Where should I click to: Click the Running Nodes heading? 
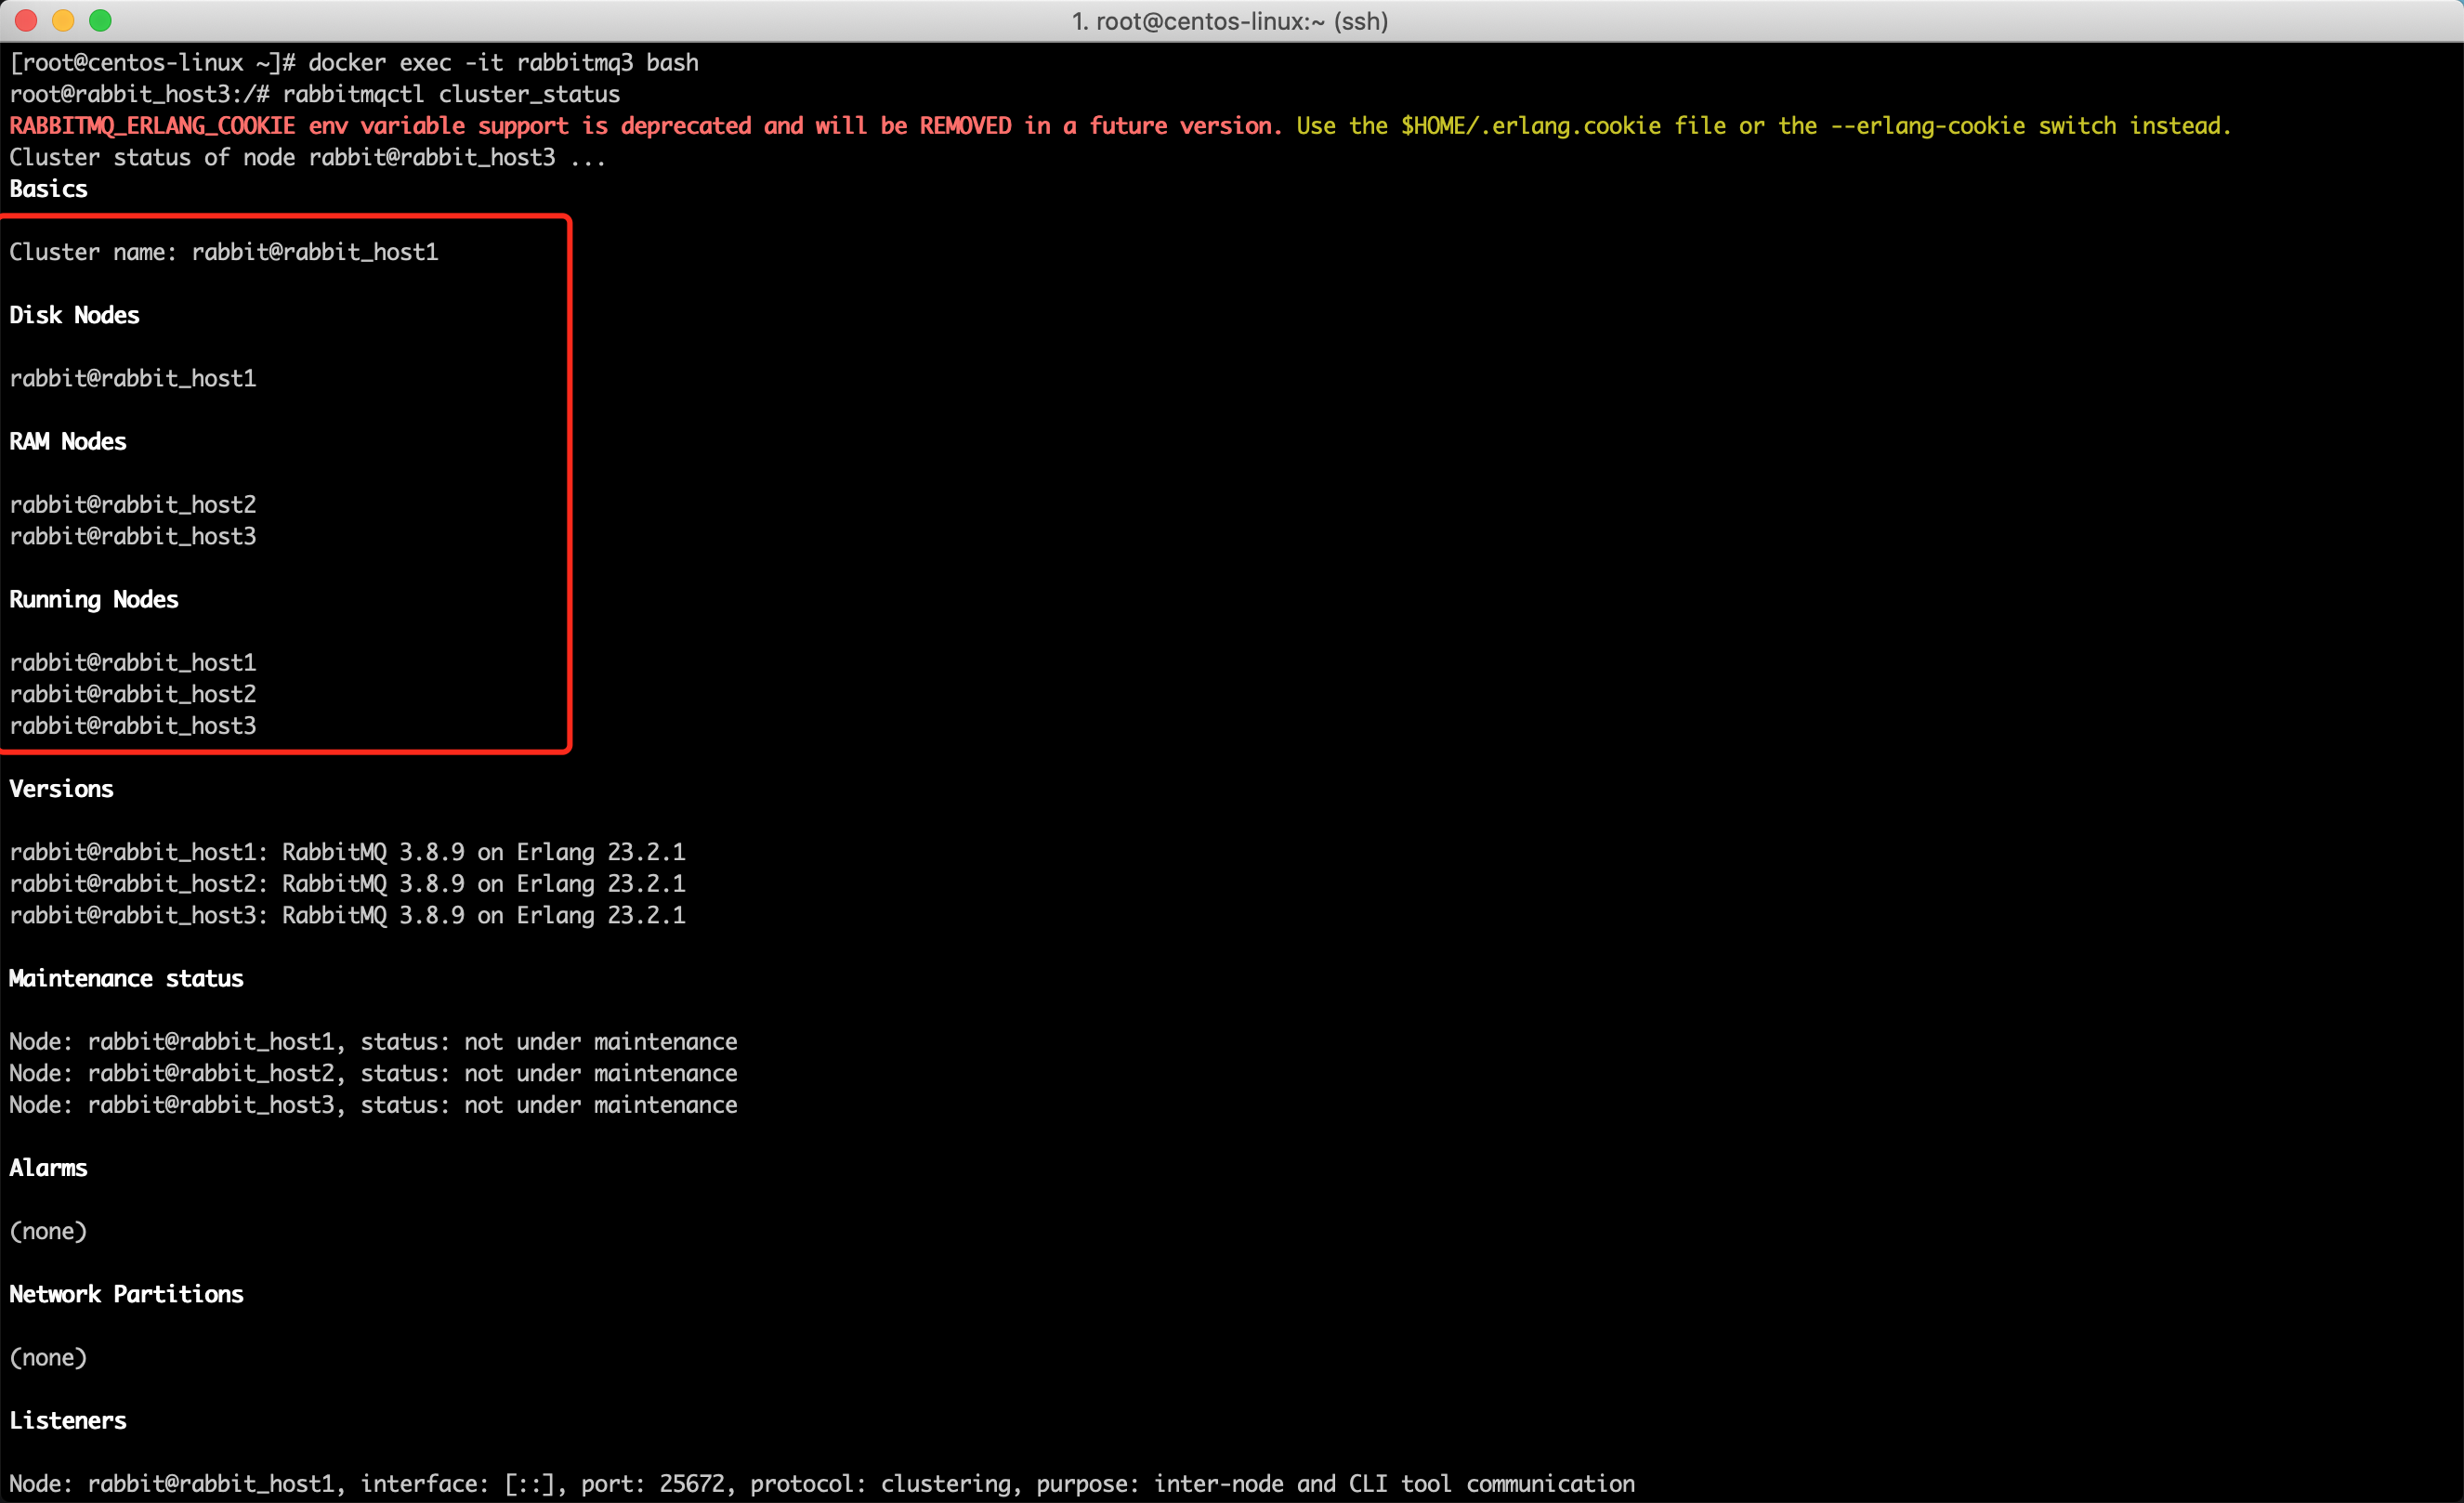(94, 600)
